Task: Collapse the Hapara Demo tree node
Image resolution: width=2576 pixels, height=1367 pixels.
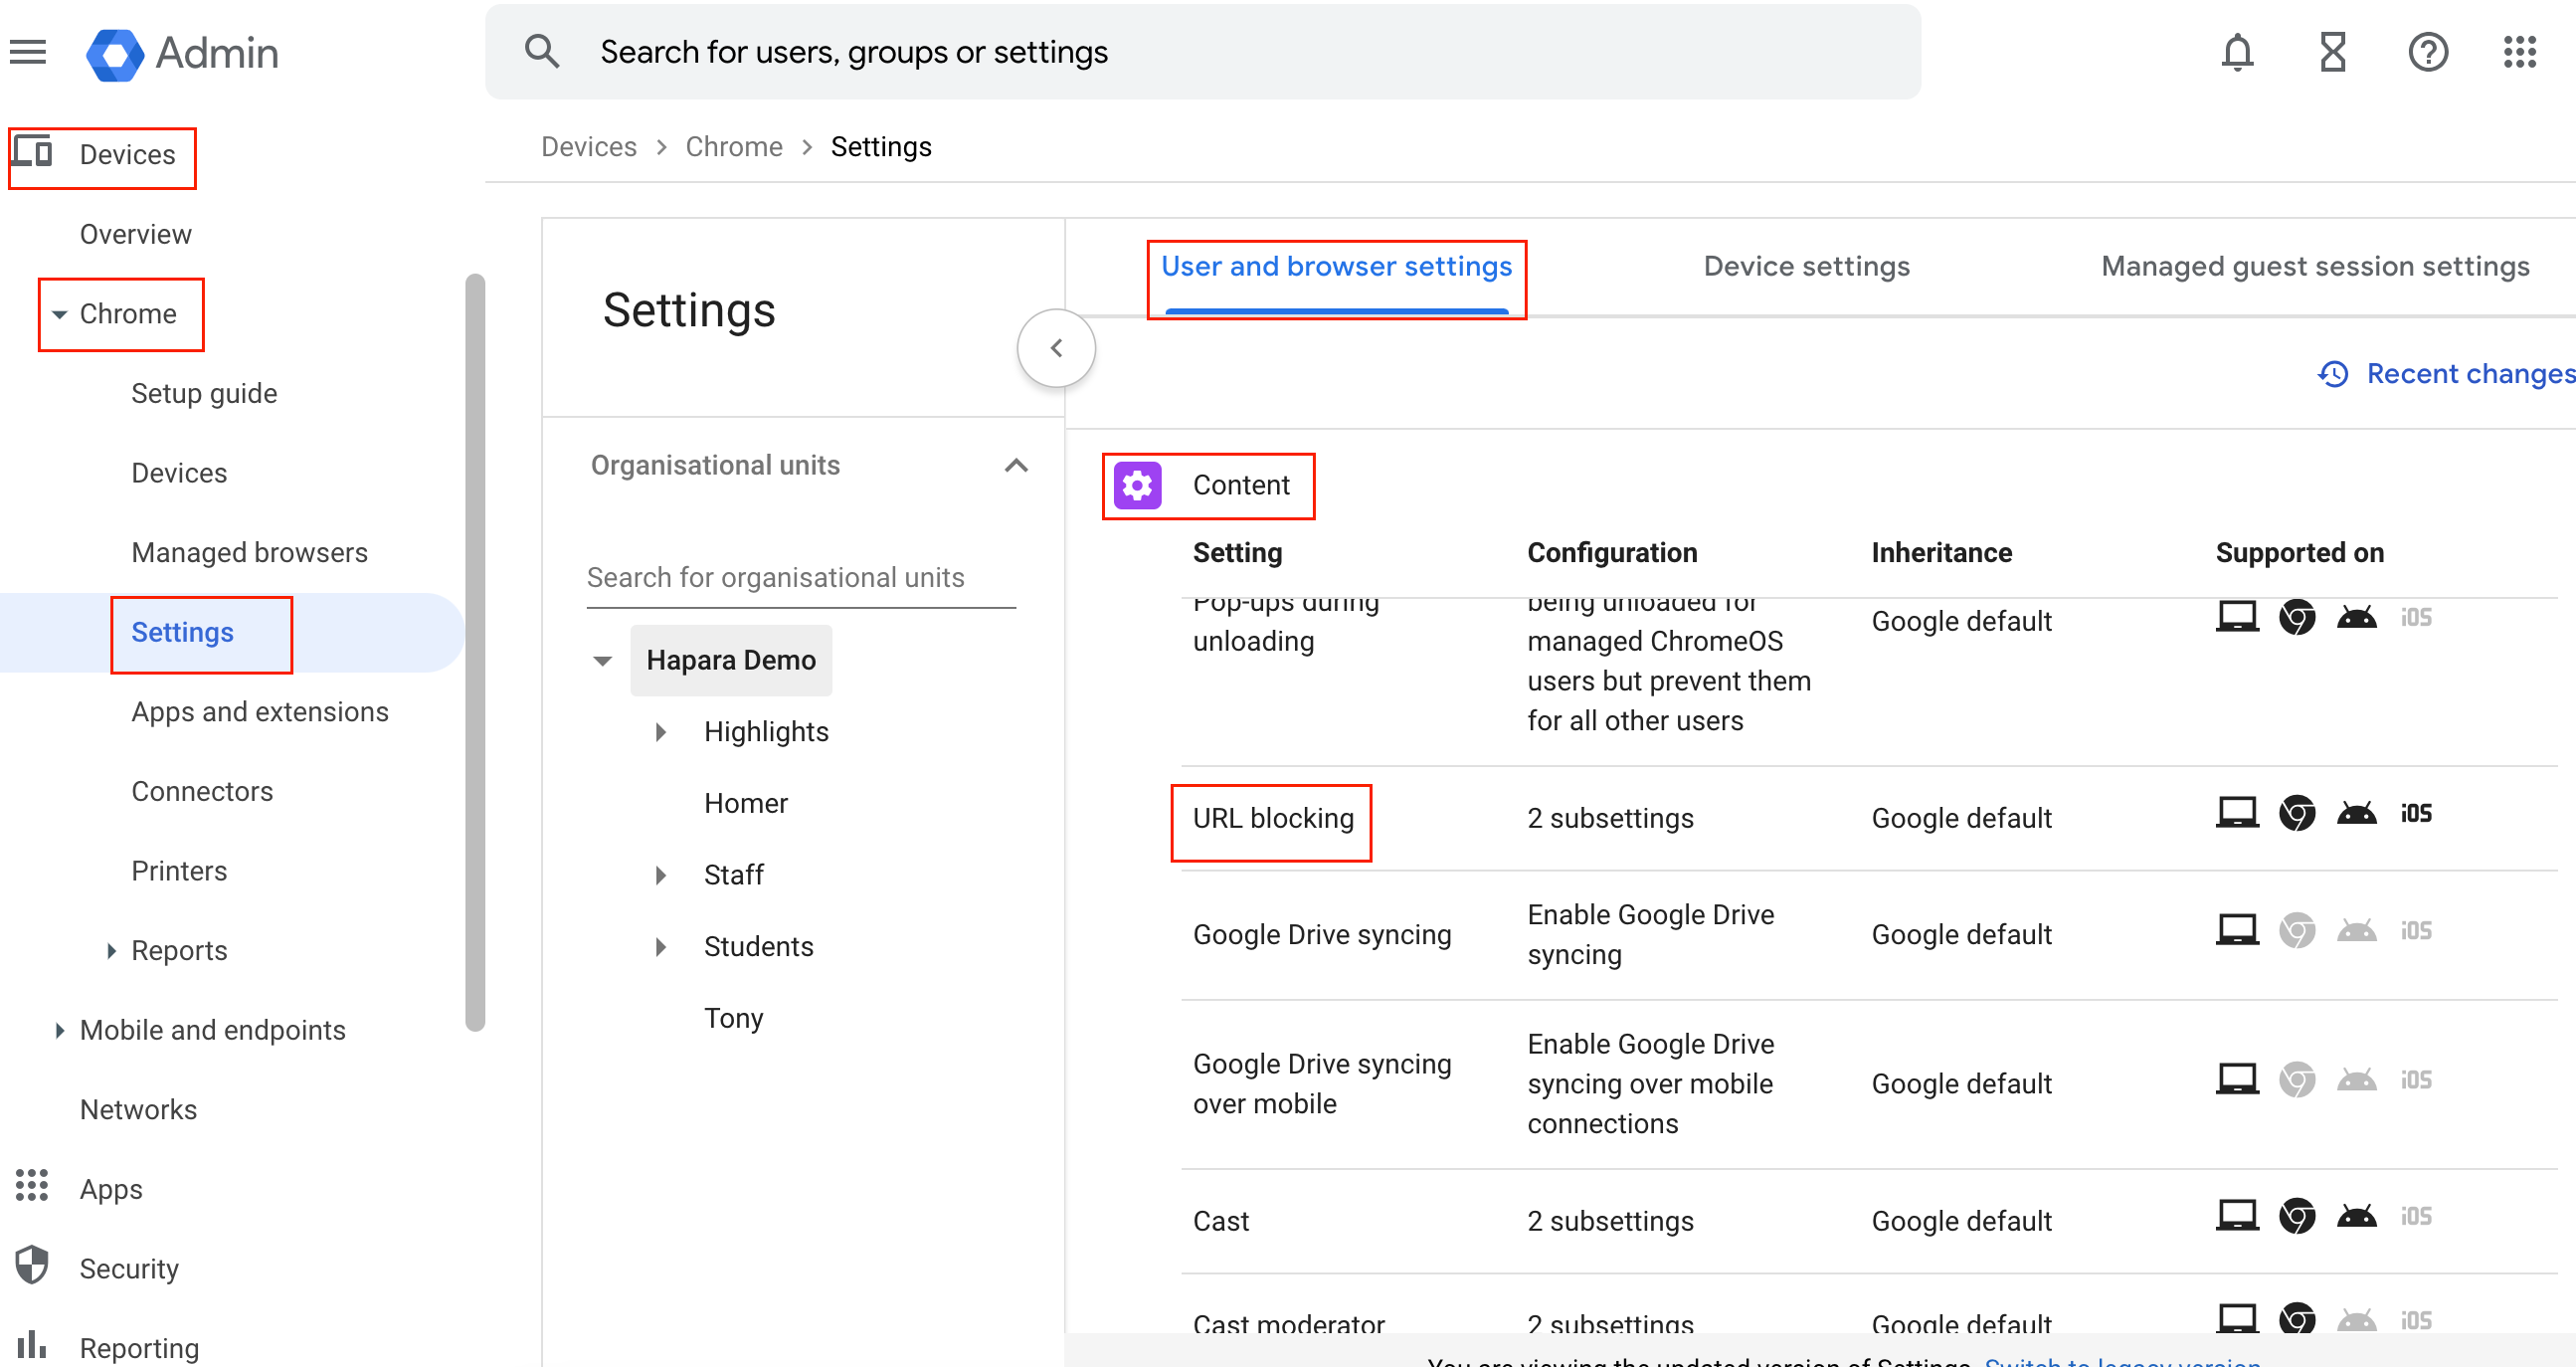Action: pos(602,660)
